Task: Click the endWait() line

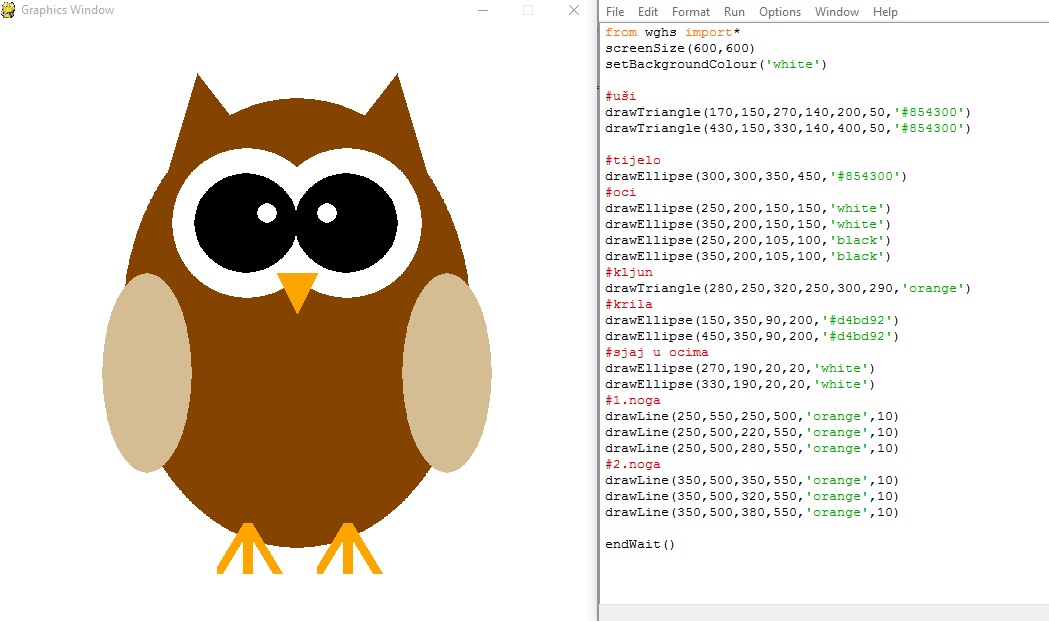Action: [x=640, y=545]
